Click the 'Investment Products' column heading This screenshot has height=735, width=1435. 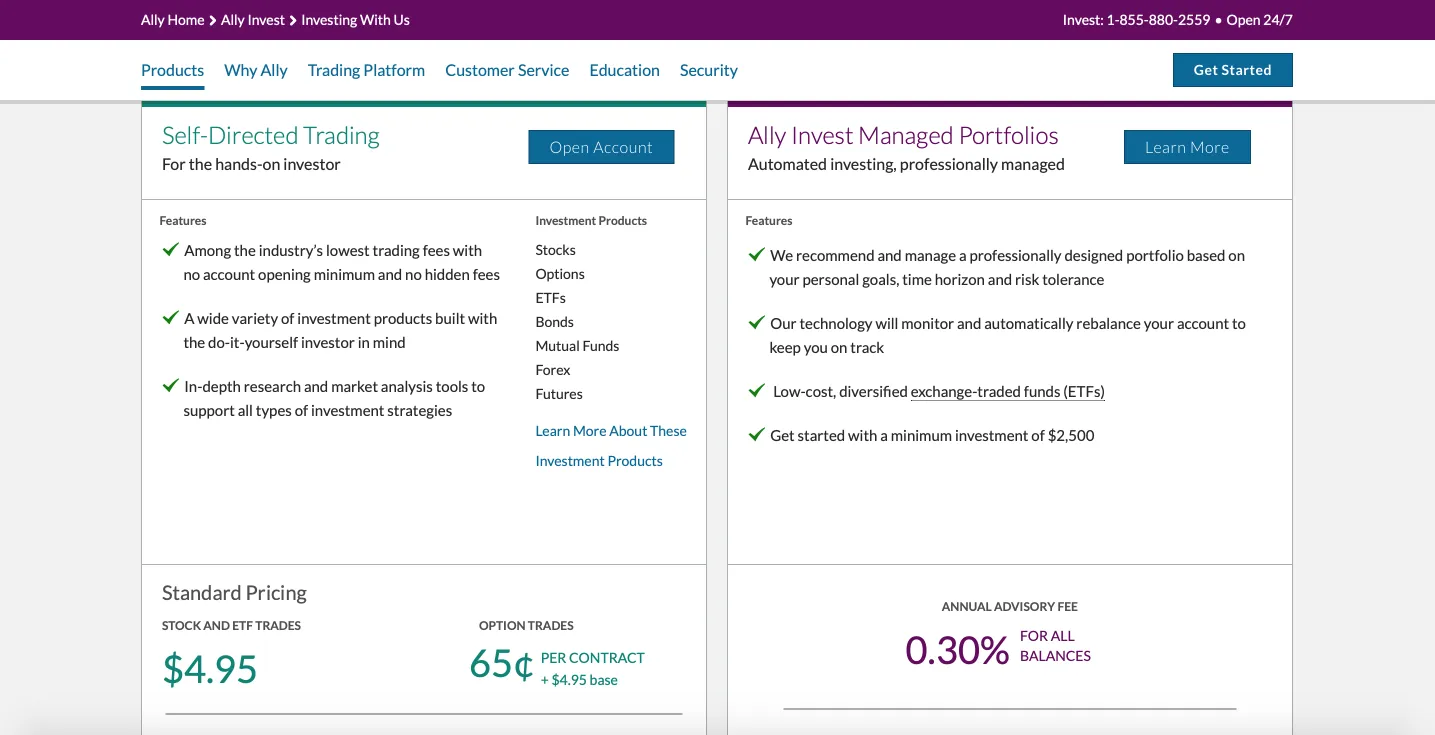591,221
